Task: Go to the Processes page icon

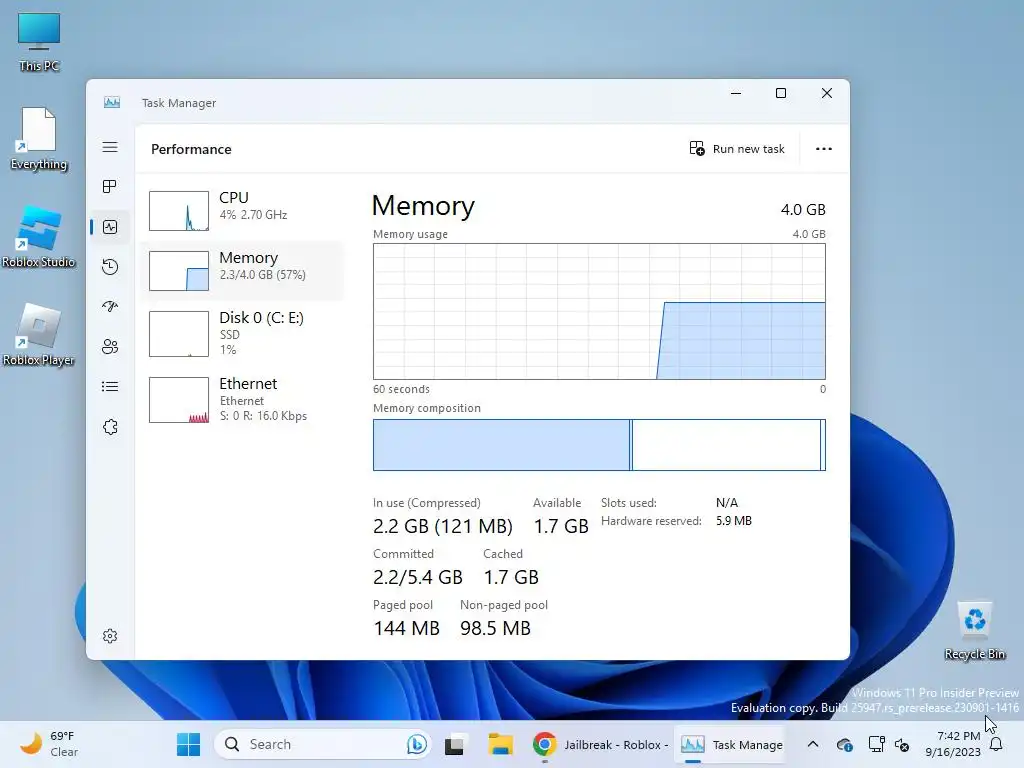Action: (110, 187)
